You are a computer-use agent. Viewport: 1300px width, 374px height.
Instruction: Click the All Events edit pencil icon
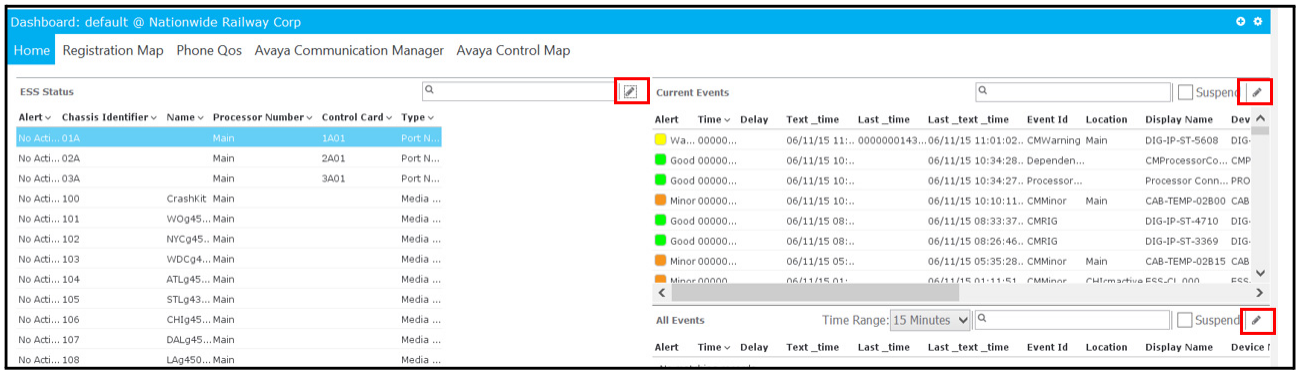1257,320
